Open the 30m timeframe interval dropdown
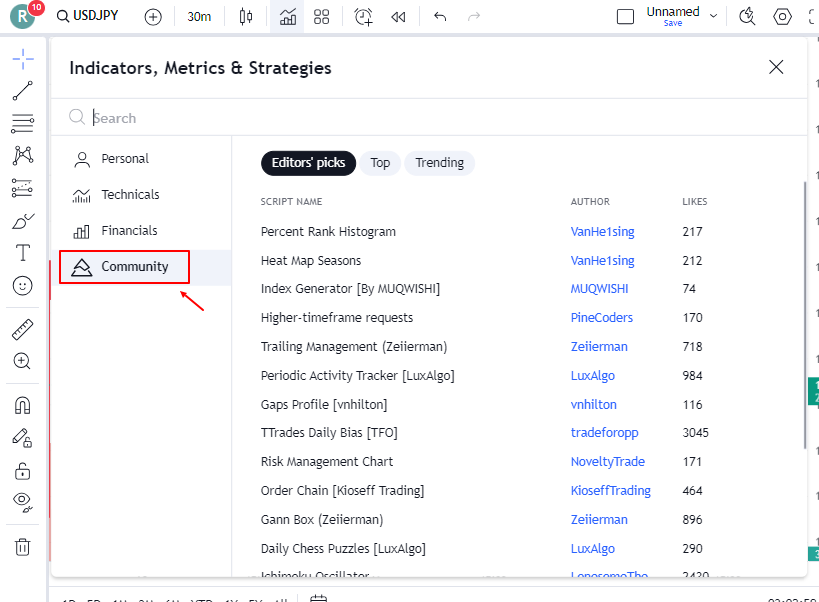The height and width of the screenshot is (602, 819). tap(199, 16)
